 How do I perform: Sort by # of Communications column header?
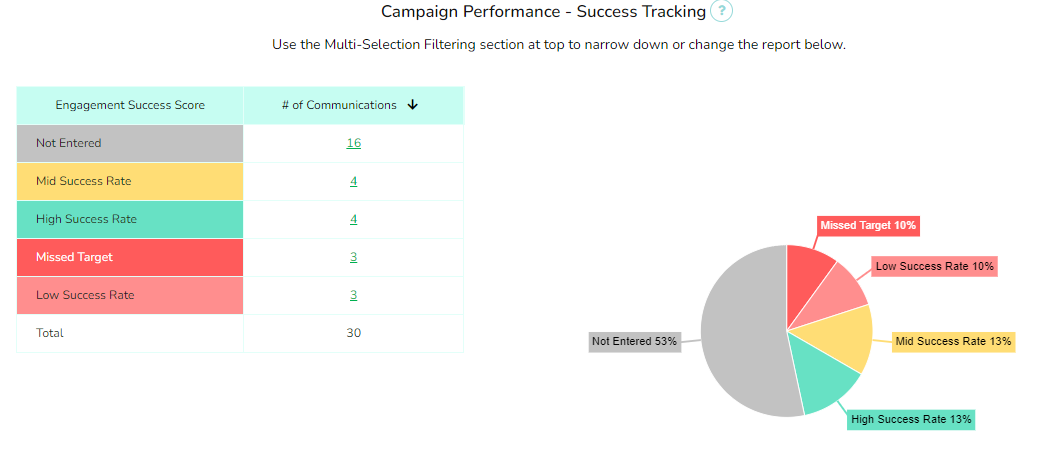coord(354,105)
